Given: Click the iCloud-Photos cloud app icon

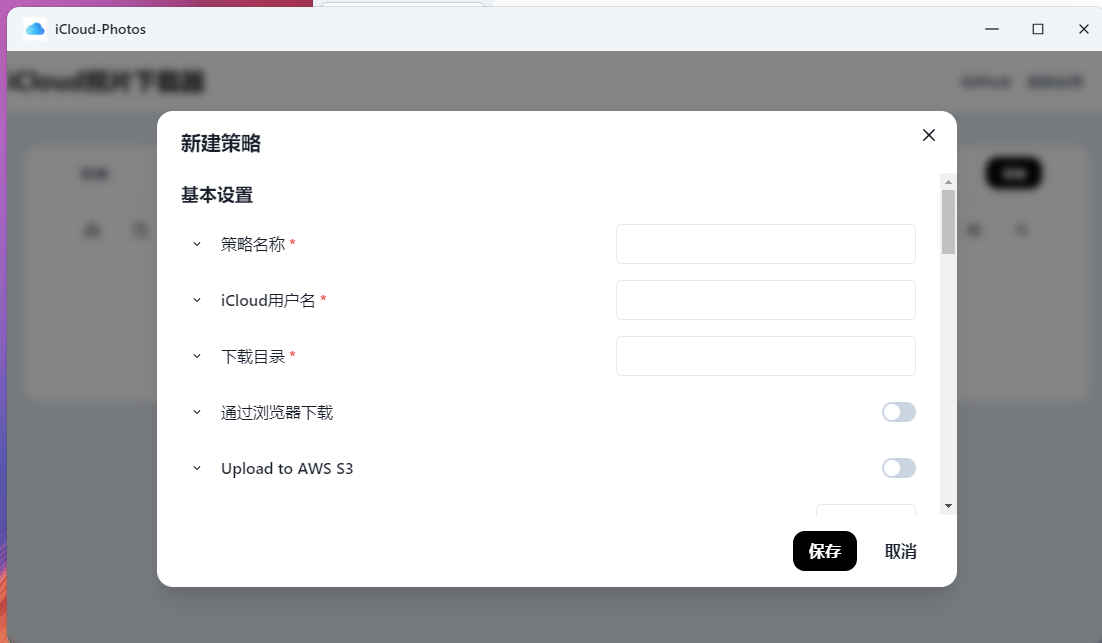Looking at the screenshot, I should 35,29.
